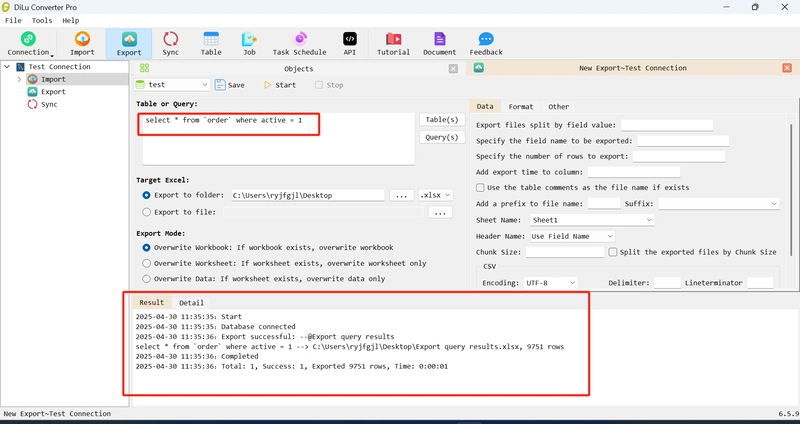Screen dimensions: 800x424
Task: Browse for the export folder
Action: pyautogui.click(x=402, y=195)
